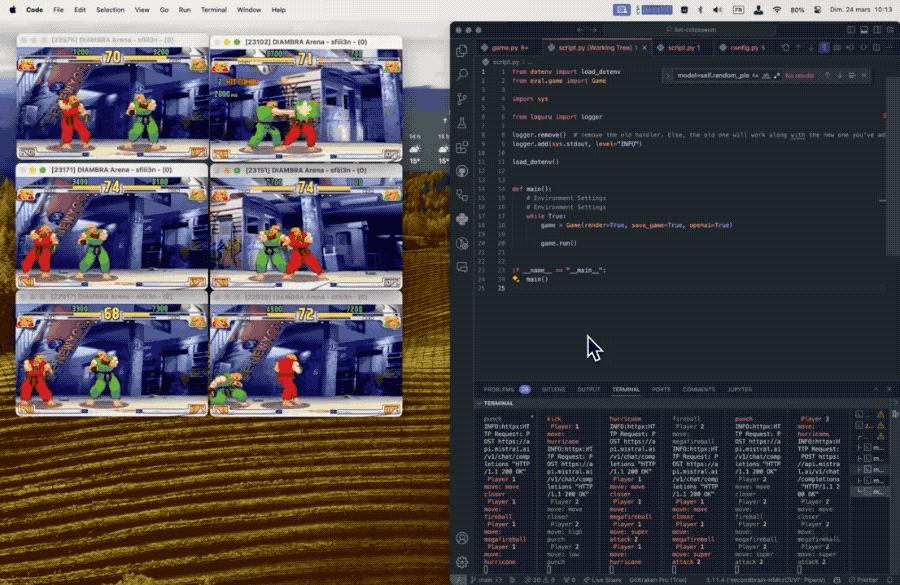Open the Accounts icon in activity bar
900x585 pixels.
pyautogui.click(x=462, y=537)
